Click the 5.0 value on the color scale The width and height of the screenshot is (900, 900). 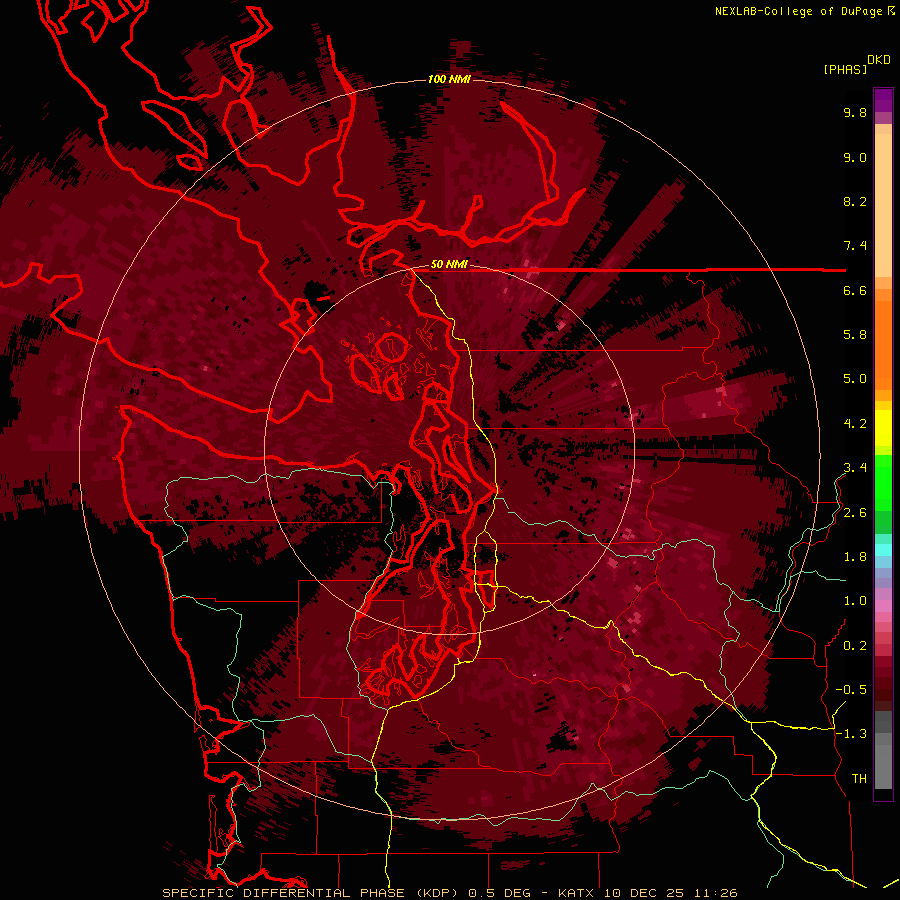(855, 379)
